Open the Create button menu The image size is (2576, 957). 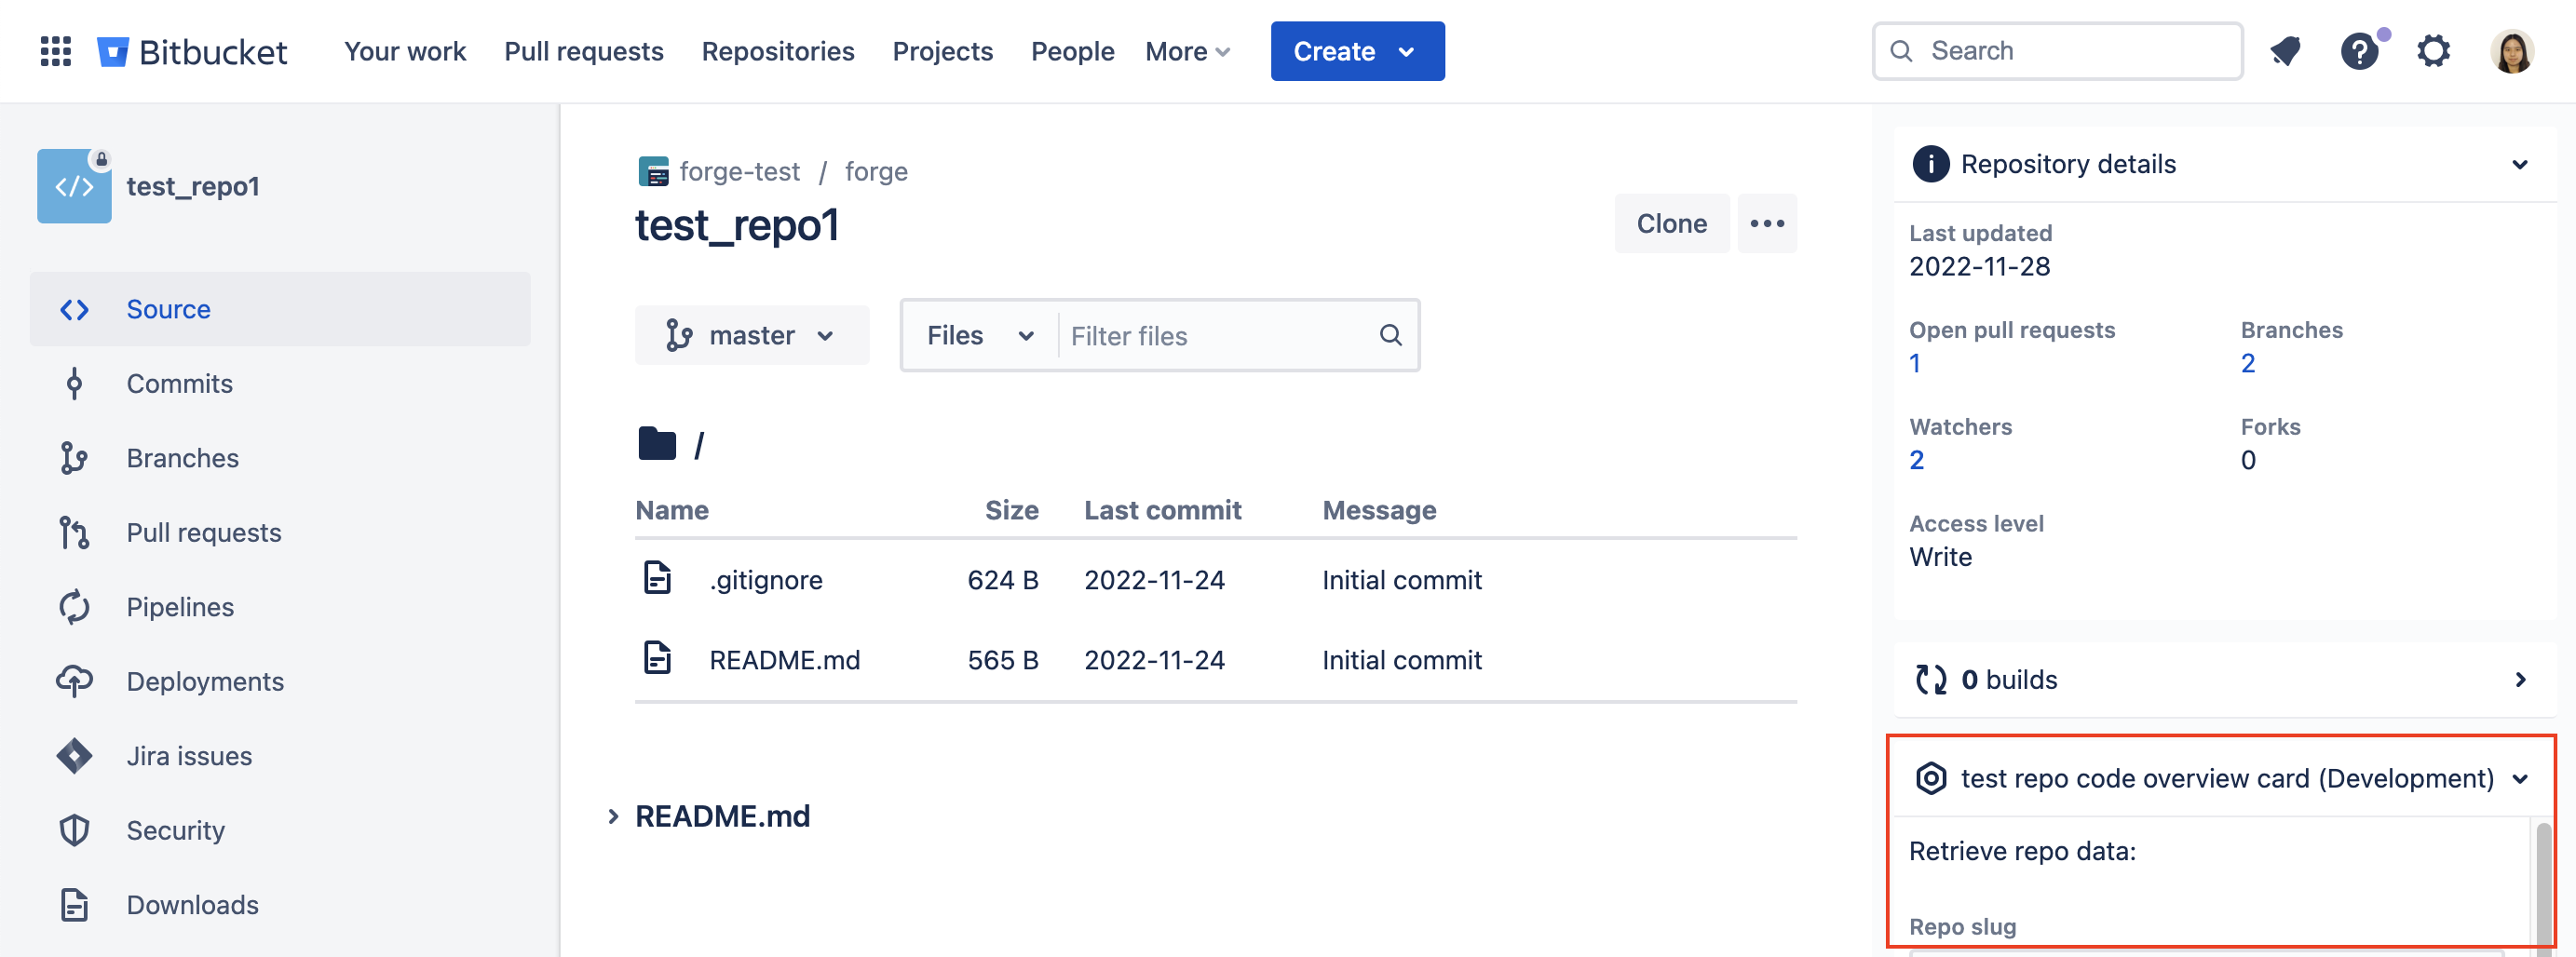(x=1356, y=51)
